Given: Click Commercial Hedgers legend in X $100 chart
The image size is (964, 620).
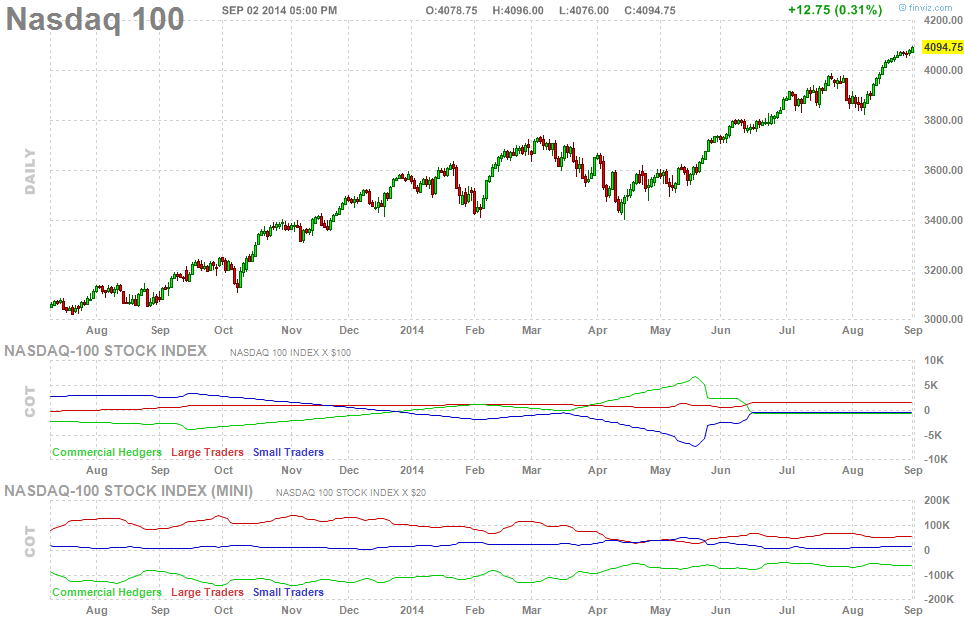Looking at the screenshot, I should pos(107,452).
